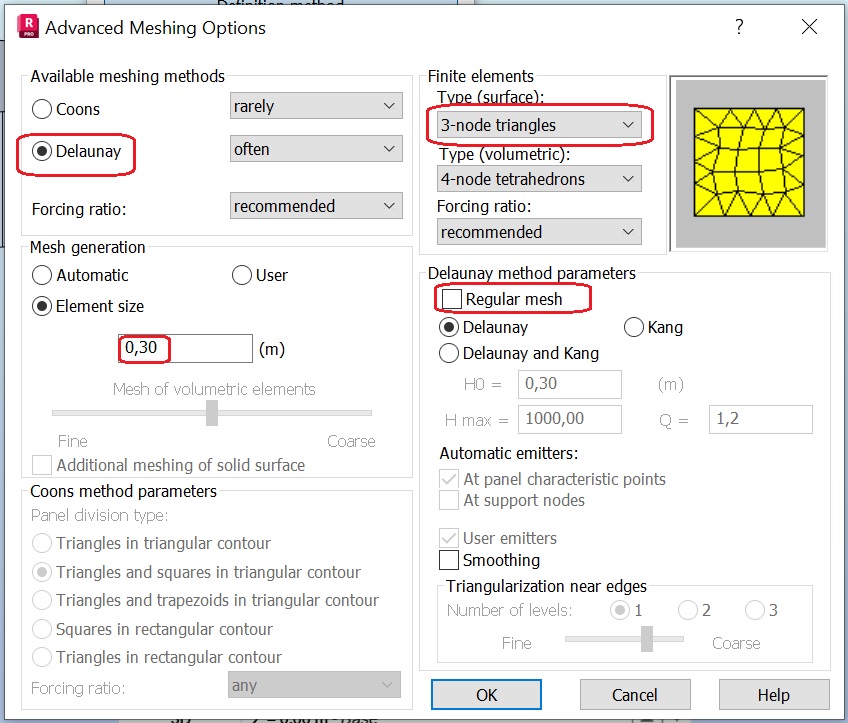Viewport: 848px width, 723px height.
Task: Select 3 for Number of levels
Action: click(754, 611)
